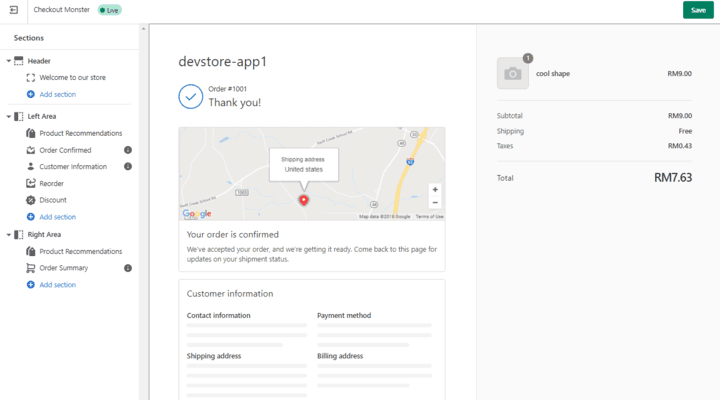Zoom out on the map

pyautogui.click(x=435, y=202)
